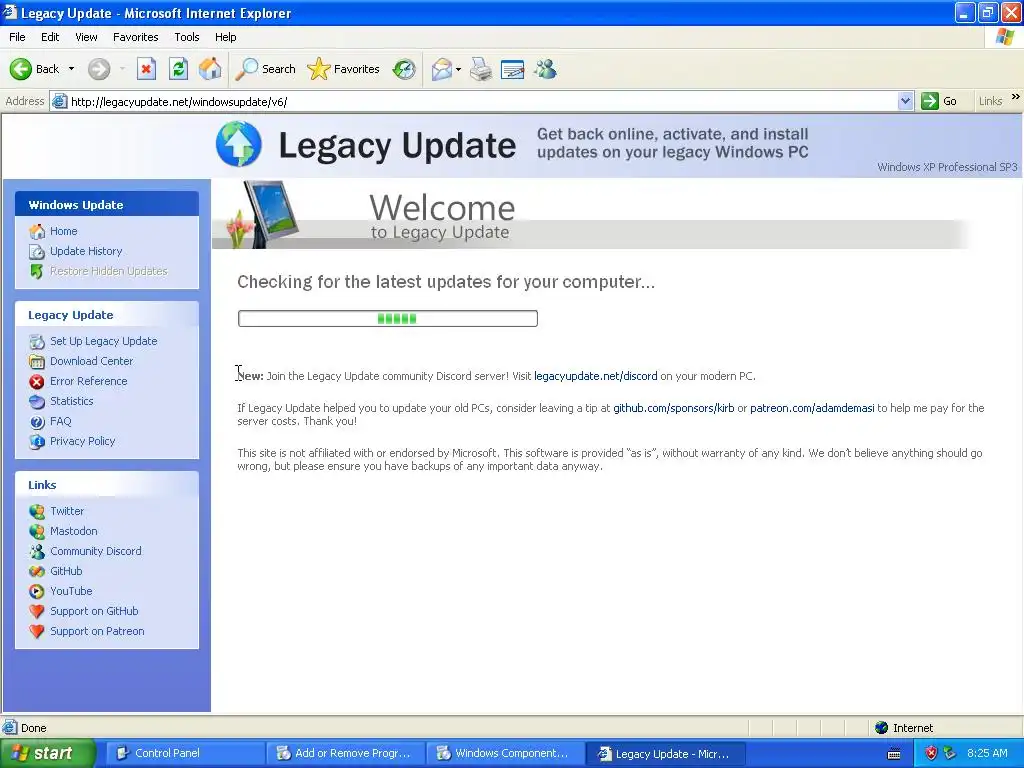Go to the browser Home page icon
This screenshot has width=1024, height=768.
coord(210,69)
